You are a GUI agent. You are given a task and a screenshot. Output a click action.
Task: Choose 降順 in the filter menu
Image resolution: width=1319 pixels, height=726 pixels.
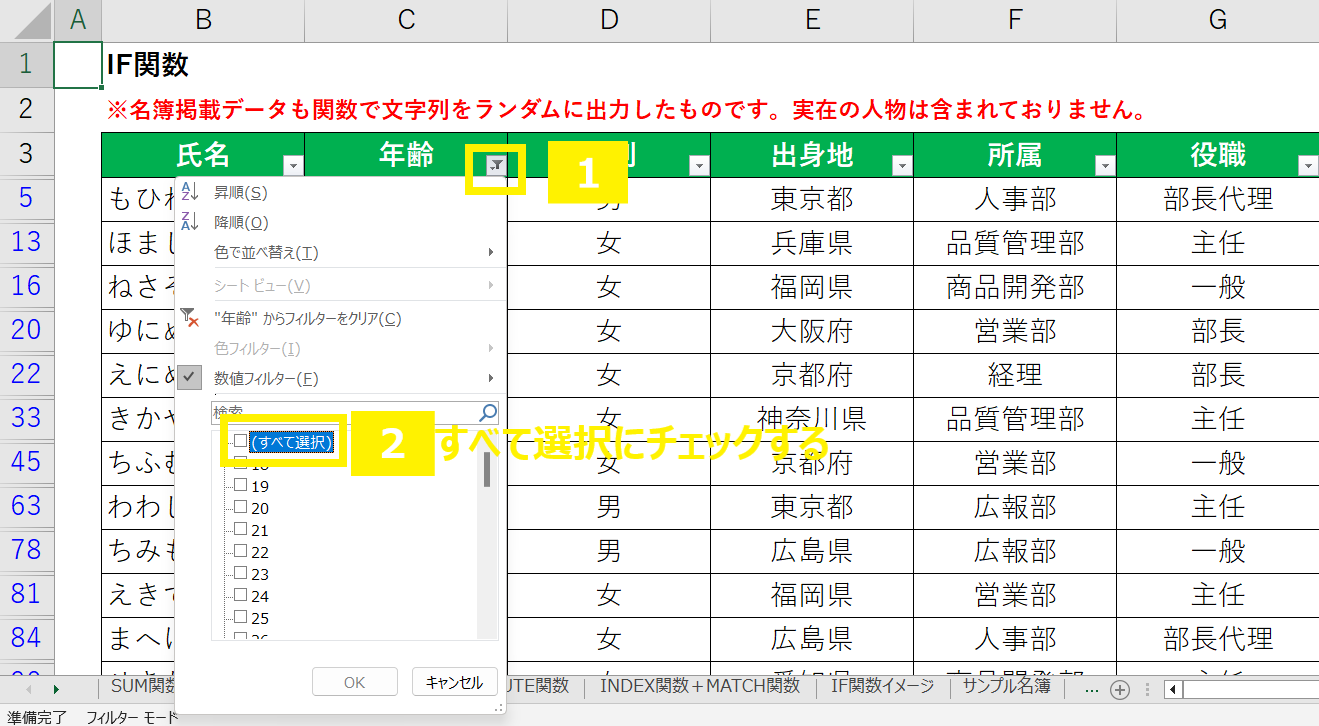pos(340,222)
